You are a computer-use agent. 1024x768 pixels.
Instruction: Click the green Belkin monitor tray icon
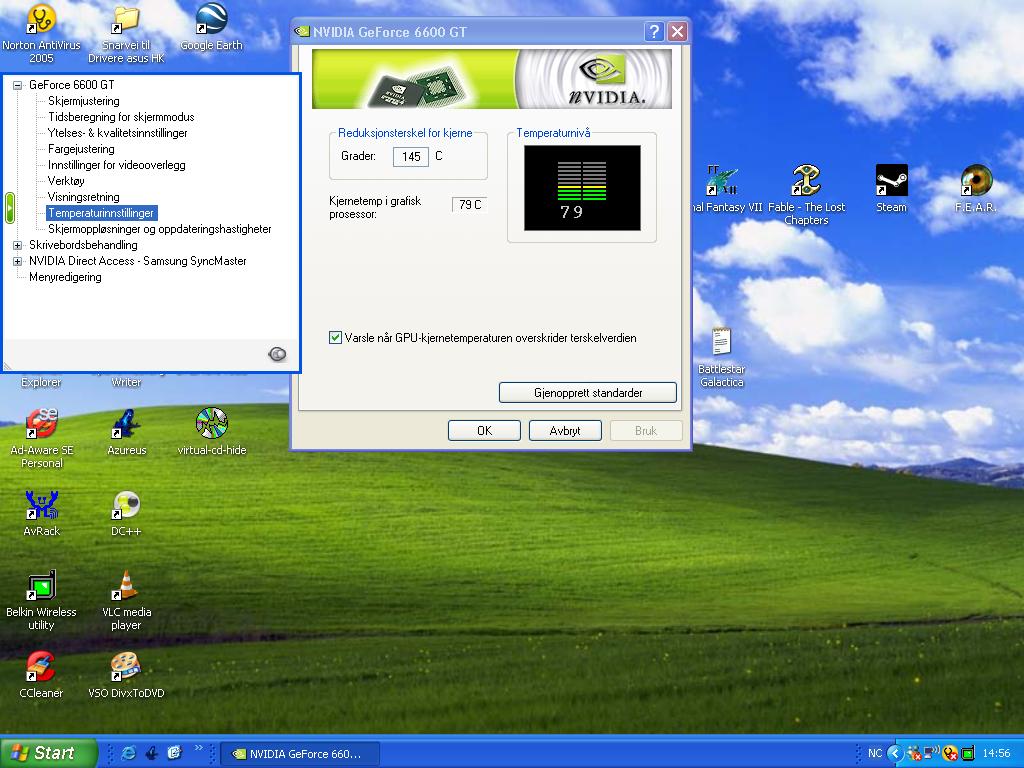[968, 753]
